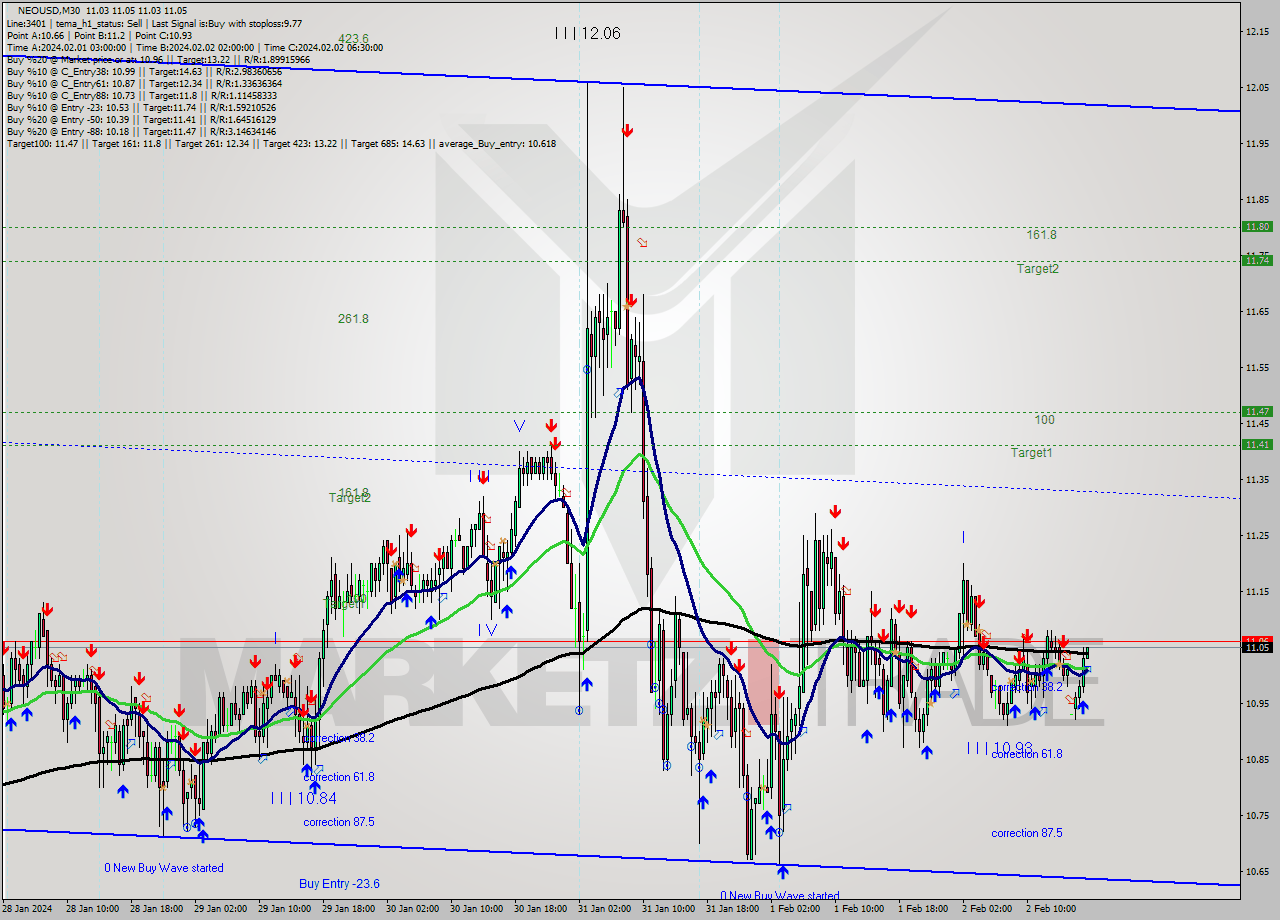Viewport: 1280px width, 920px height.
Task: Click the '30 Jan 18:00' time axis label
Action: [543, 909]
